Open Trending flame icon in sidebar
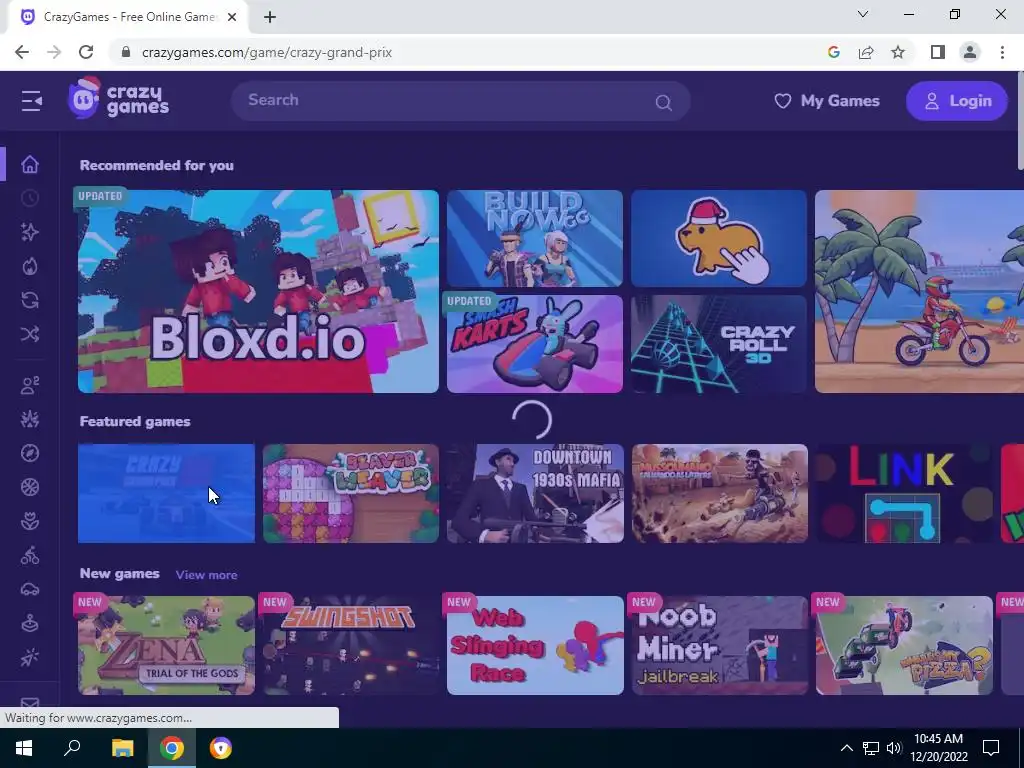The image size is (1024, 768). [x=30, y=266]
